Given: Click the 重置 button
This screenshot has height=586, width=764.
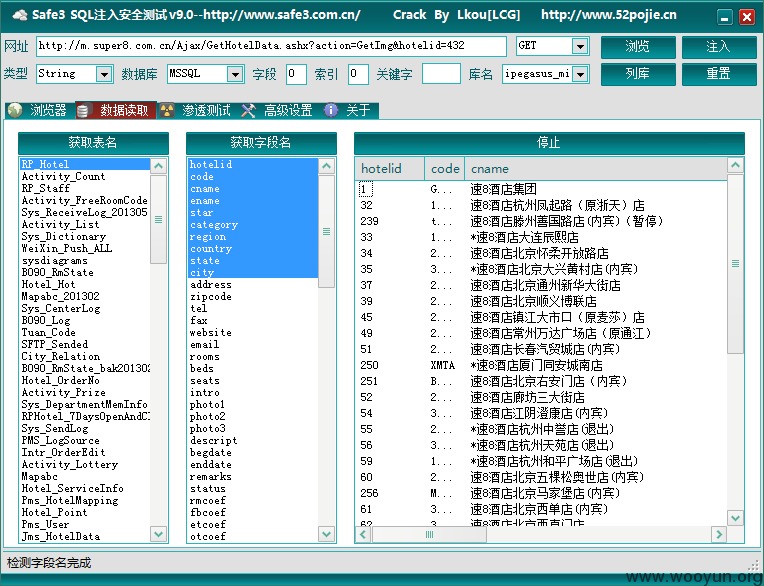Looking at the screenshot, I should (x=719, y=74).
